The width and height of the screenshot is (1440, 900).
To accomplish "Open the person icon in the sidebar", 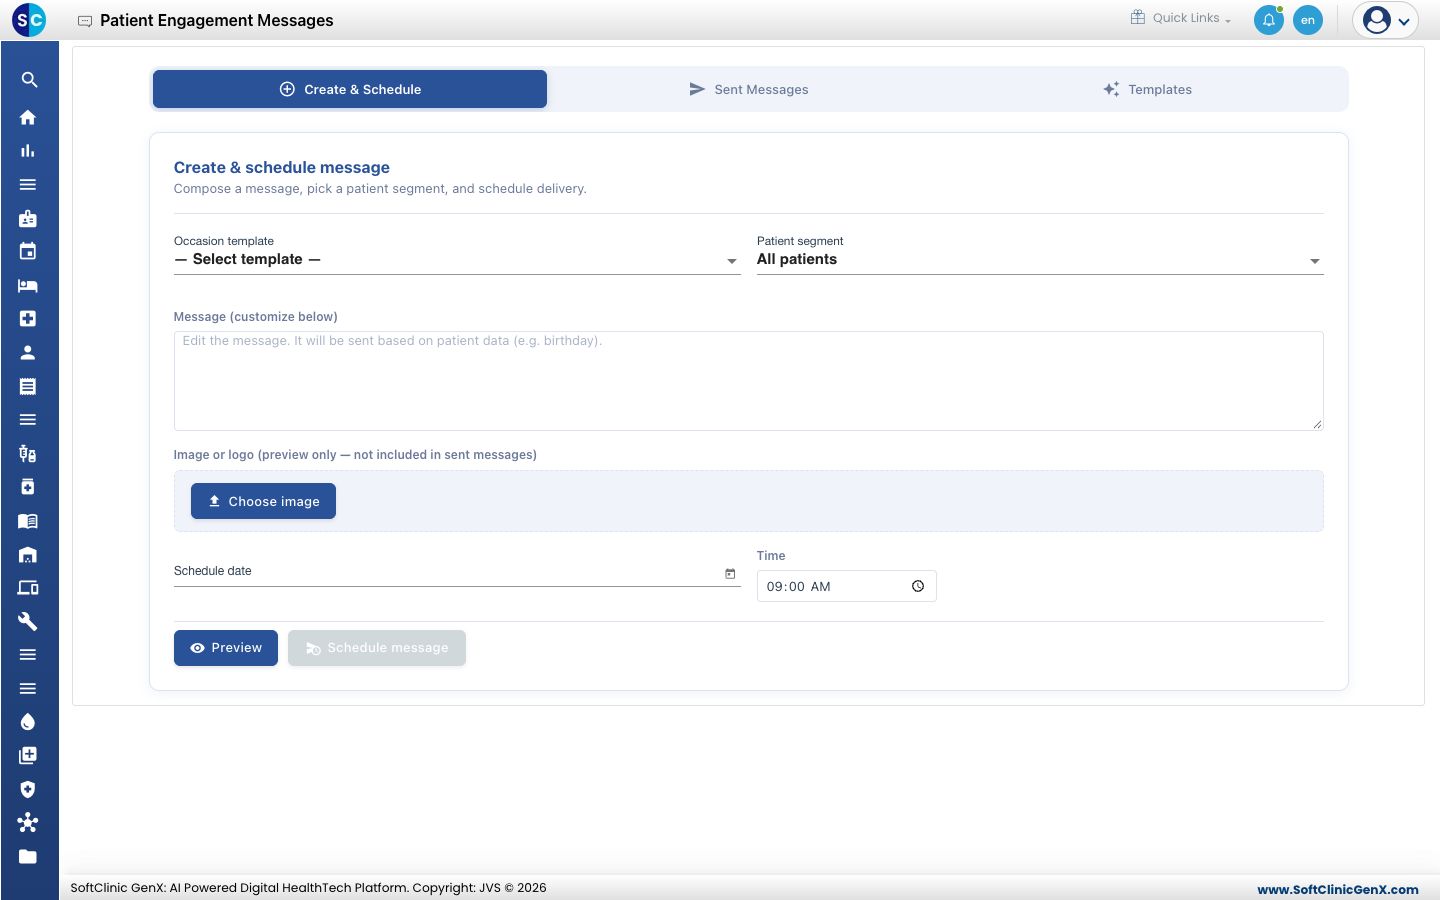I will click(28, 353).
